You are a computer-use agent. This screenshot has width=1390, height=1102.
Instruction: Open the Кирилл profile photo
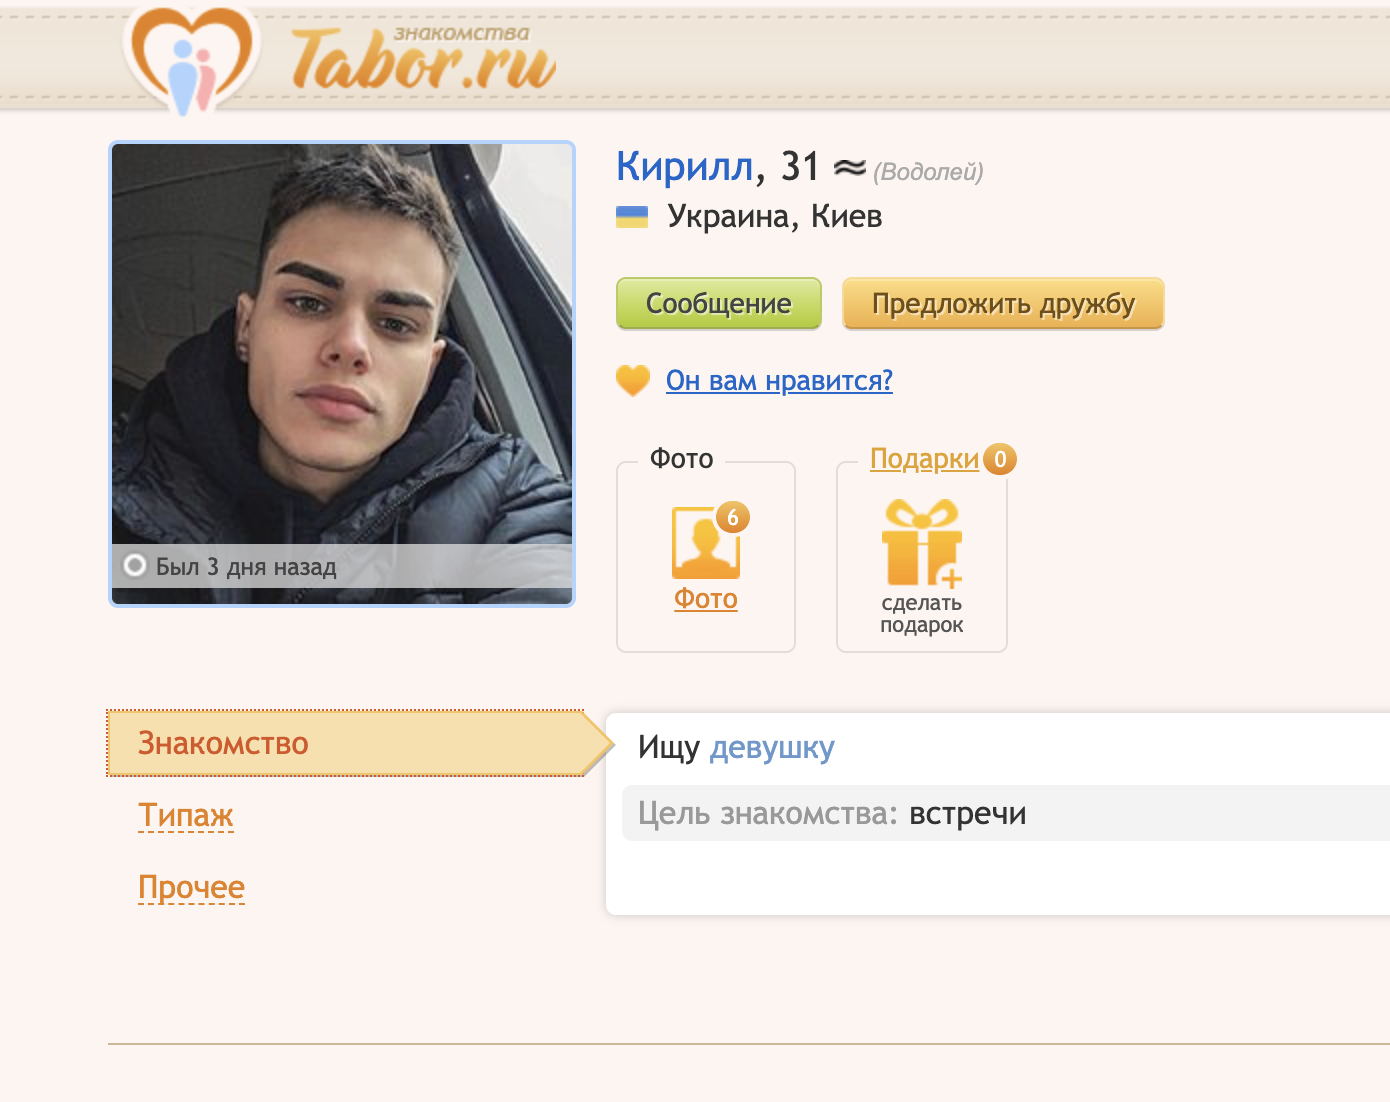coord(342,374)
